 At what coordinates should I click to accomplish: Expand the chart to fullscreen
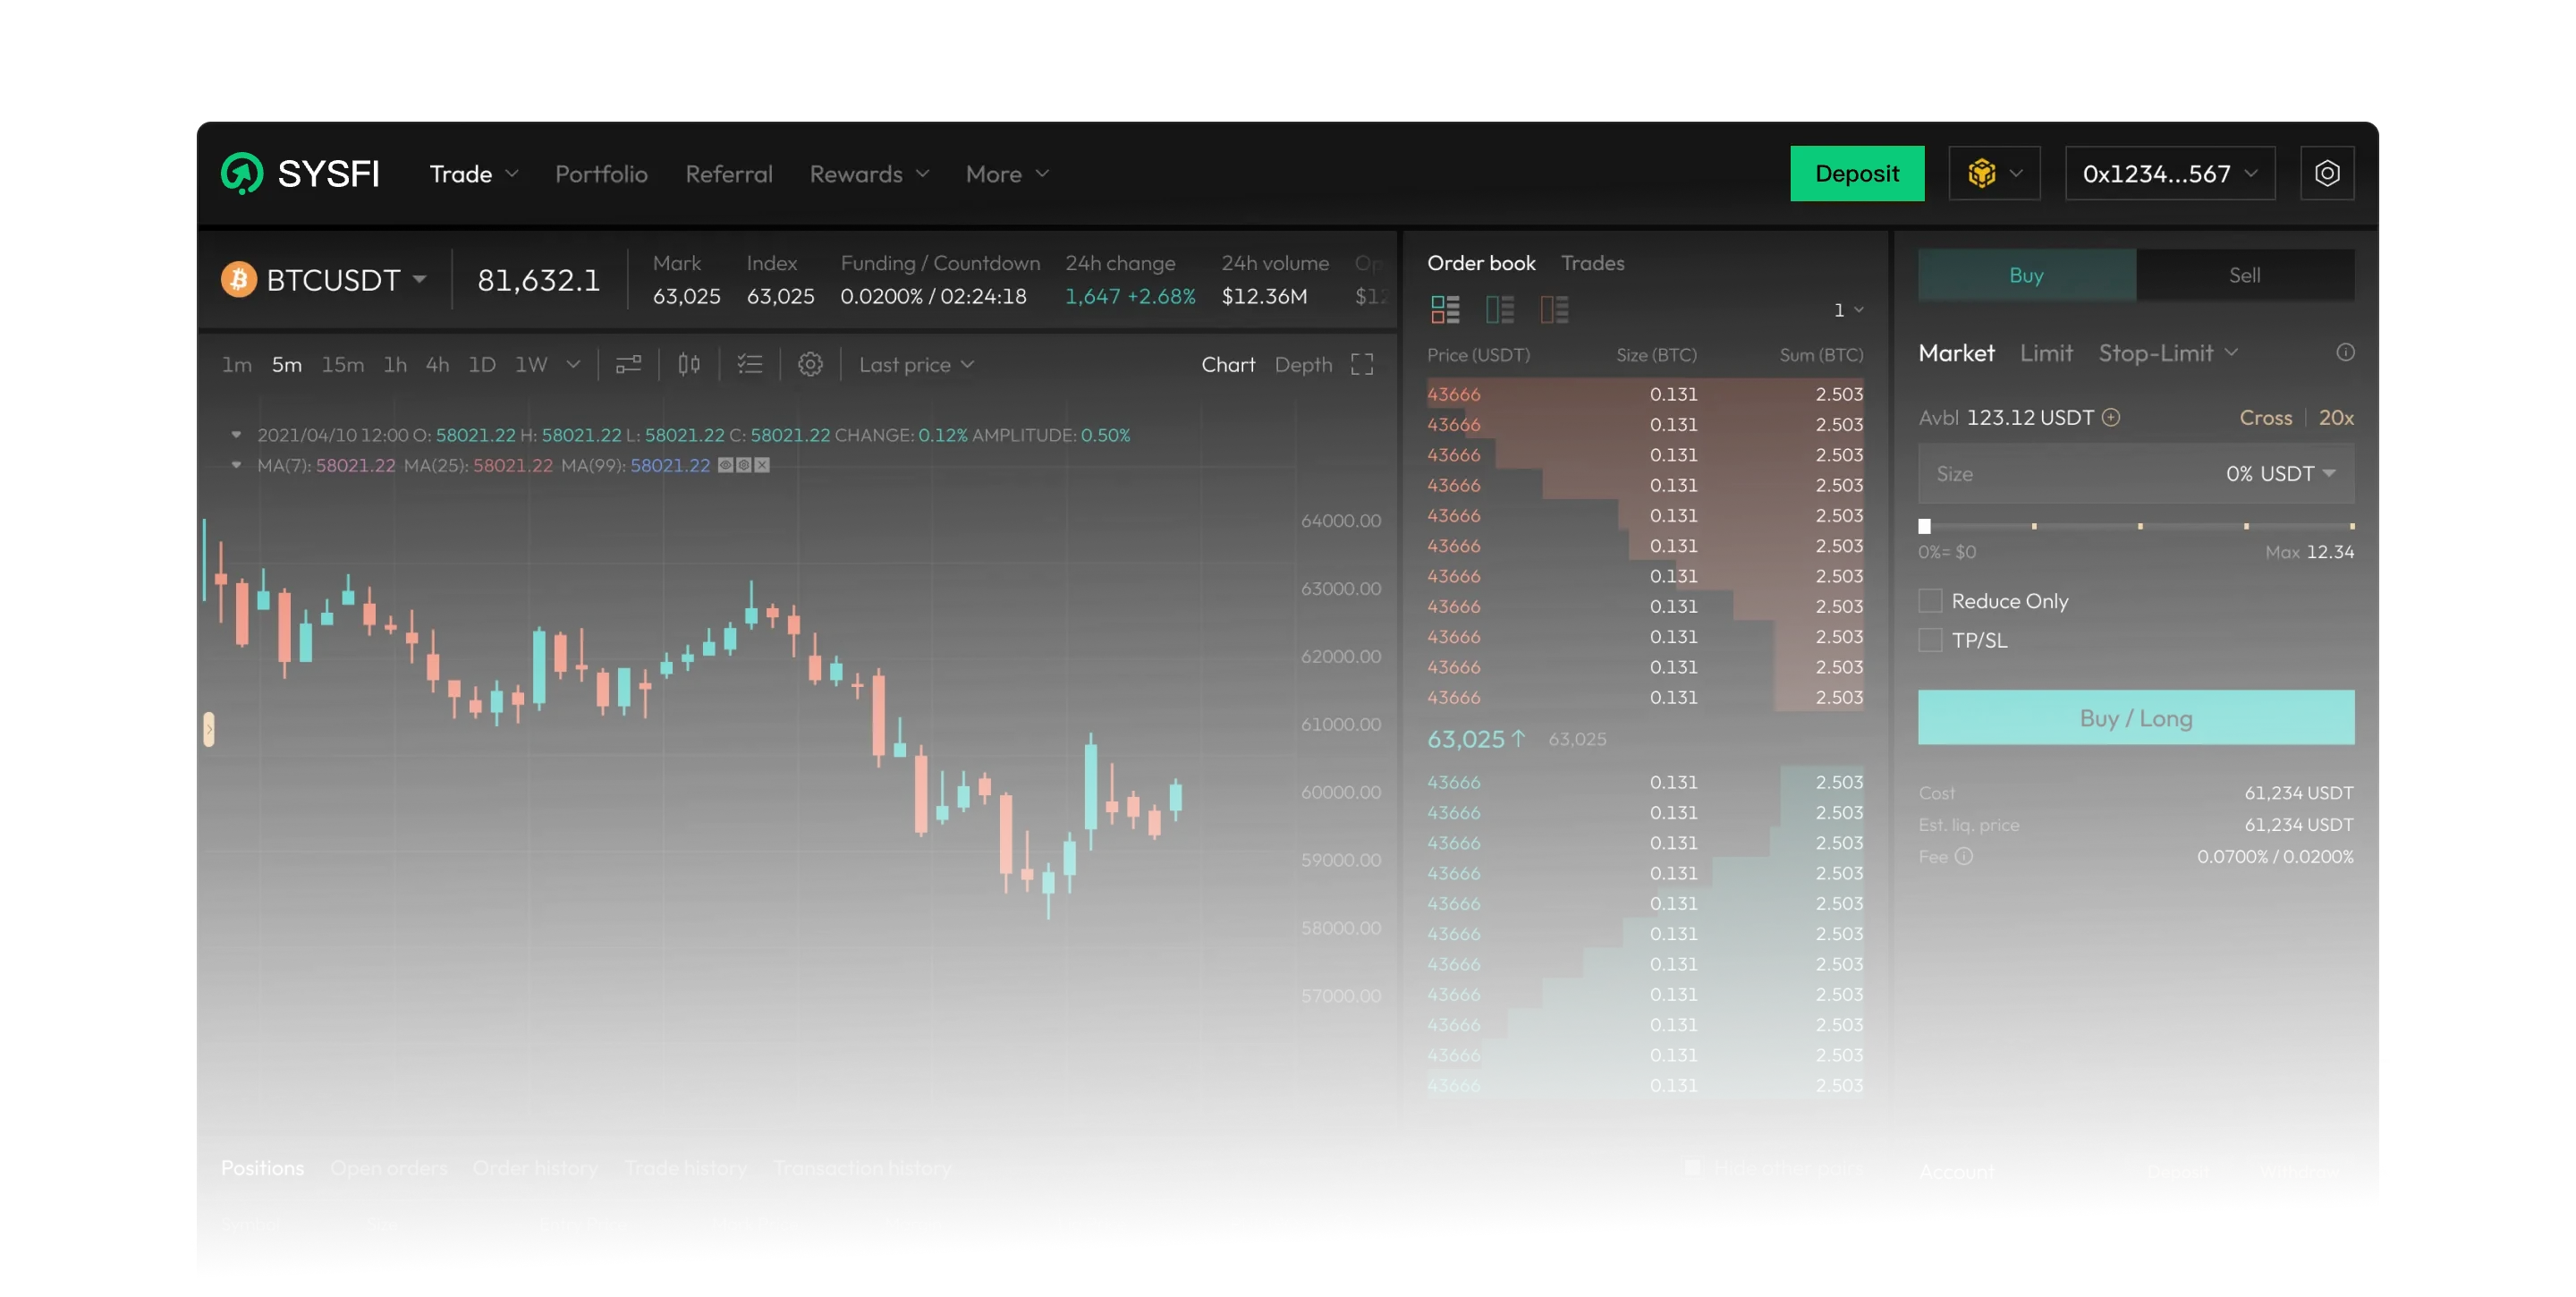click(1362, 364)
